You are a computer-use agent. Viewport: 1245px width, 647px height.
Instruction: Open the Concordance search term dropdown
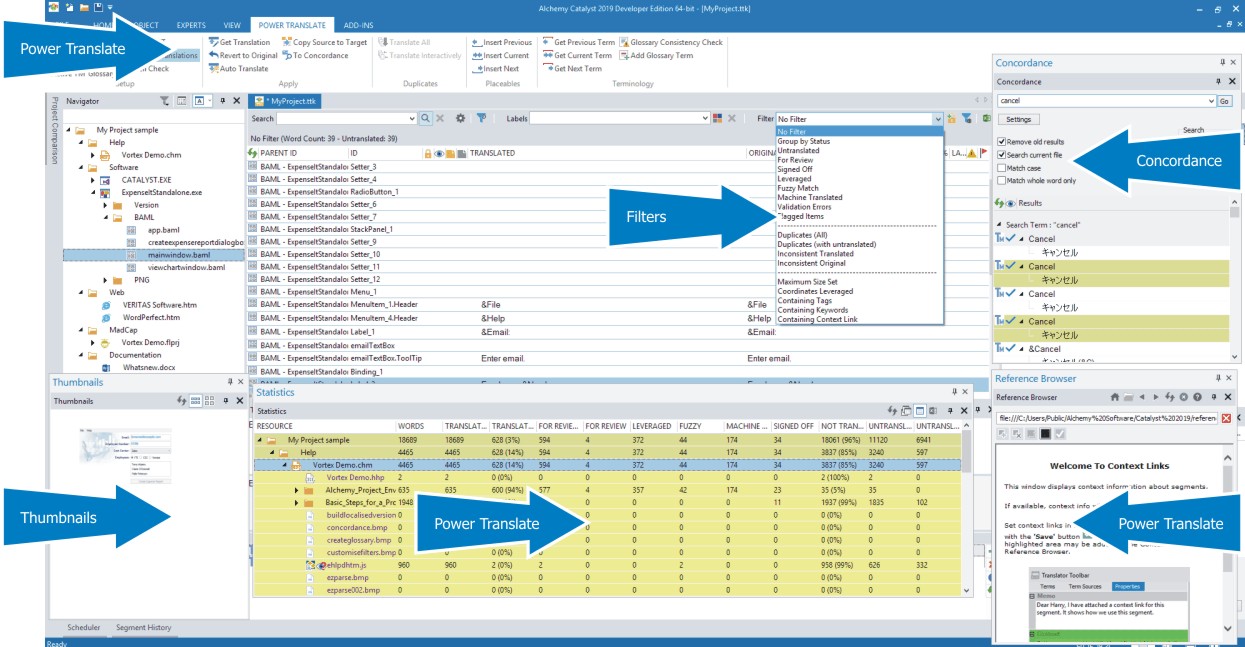pyautogui.click(x=1212, y=101)
